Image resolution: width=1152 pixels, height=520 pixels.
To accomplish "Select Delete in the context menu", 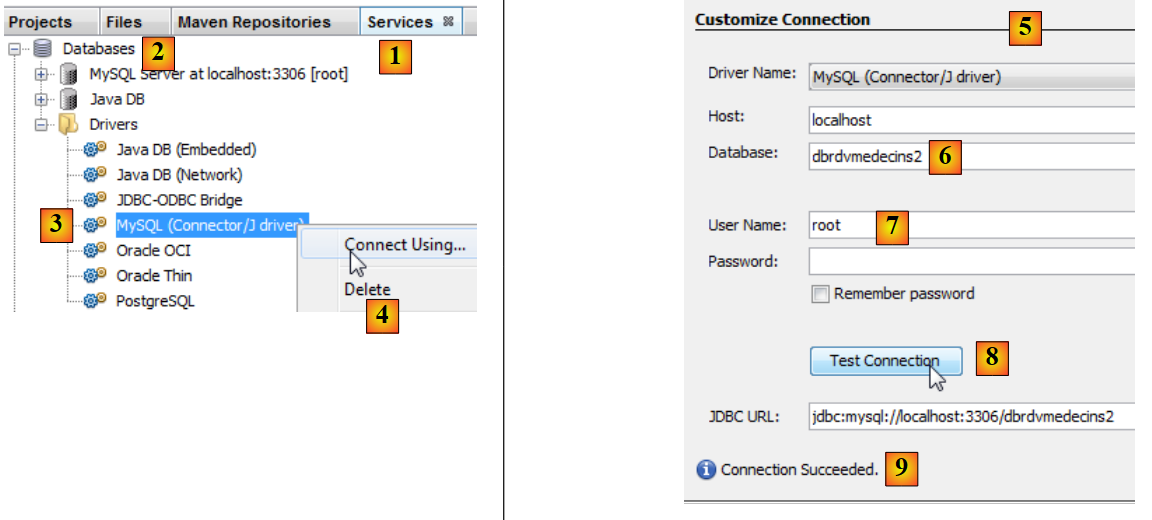I will click(x=368, y=290).
